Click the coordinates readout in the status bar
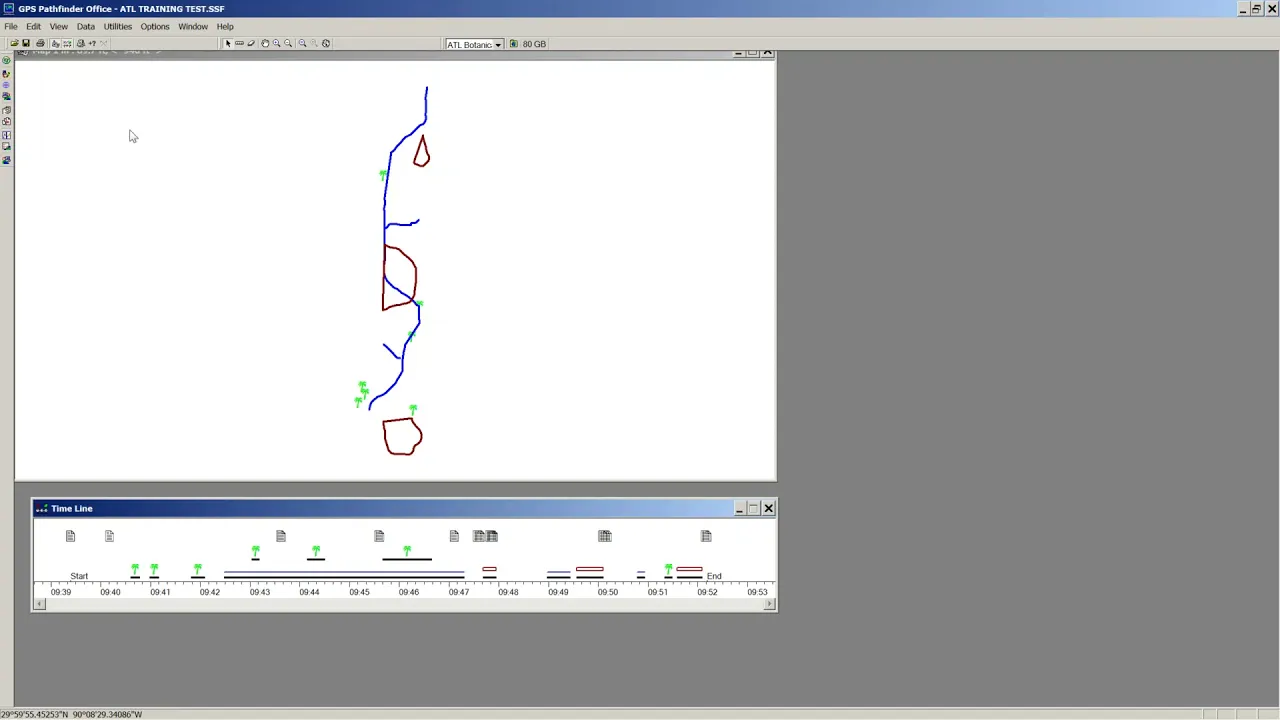 click(72, 714)
